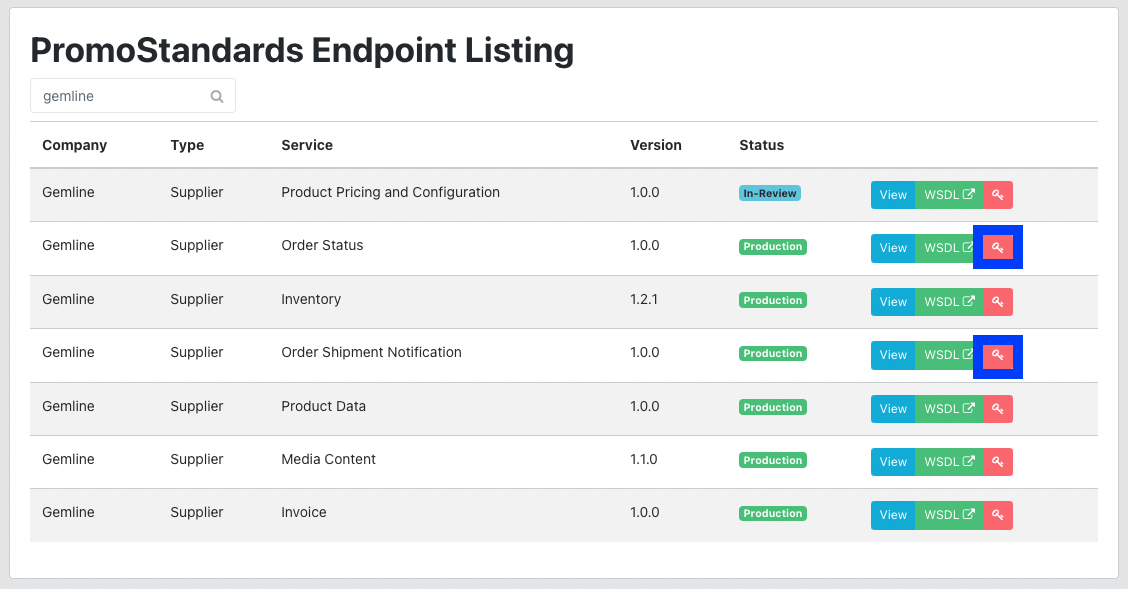Click the Type column header

pos(187,145)
